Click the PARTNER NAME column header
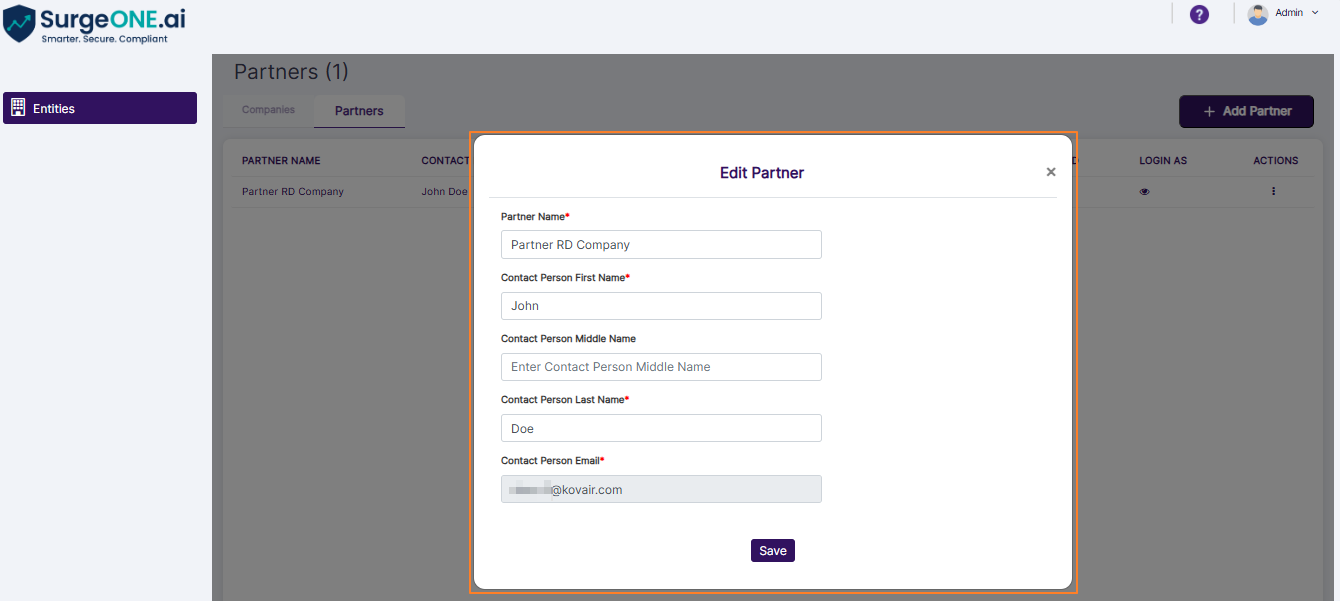This screenshot has height=601, width=1340. tap(281, 160)
